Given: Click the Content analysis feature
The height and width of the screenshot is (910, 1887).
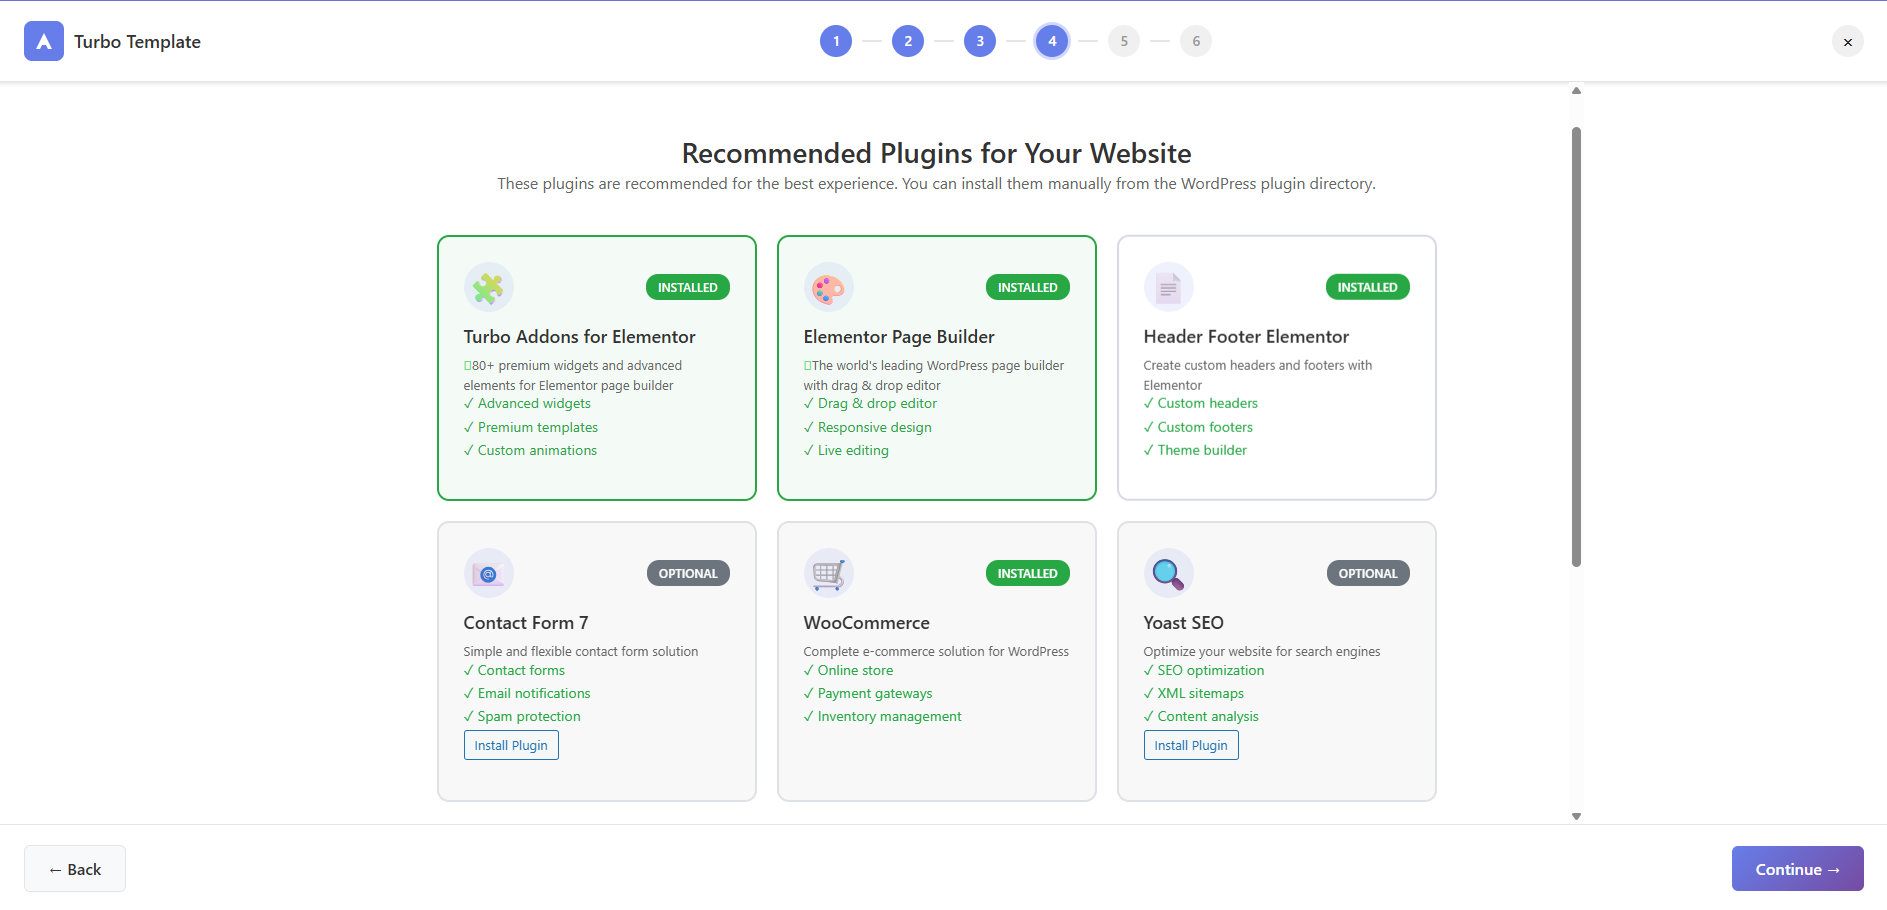Looking at the screenshot, I should tap(1201, 716).
